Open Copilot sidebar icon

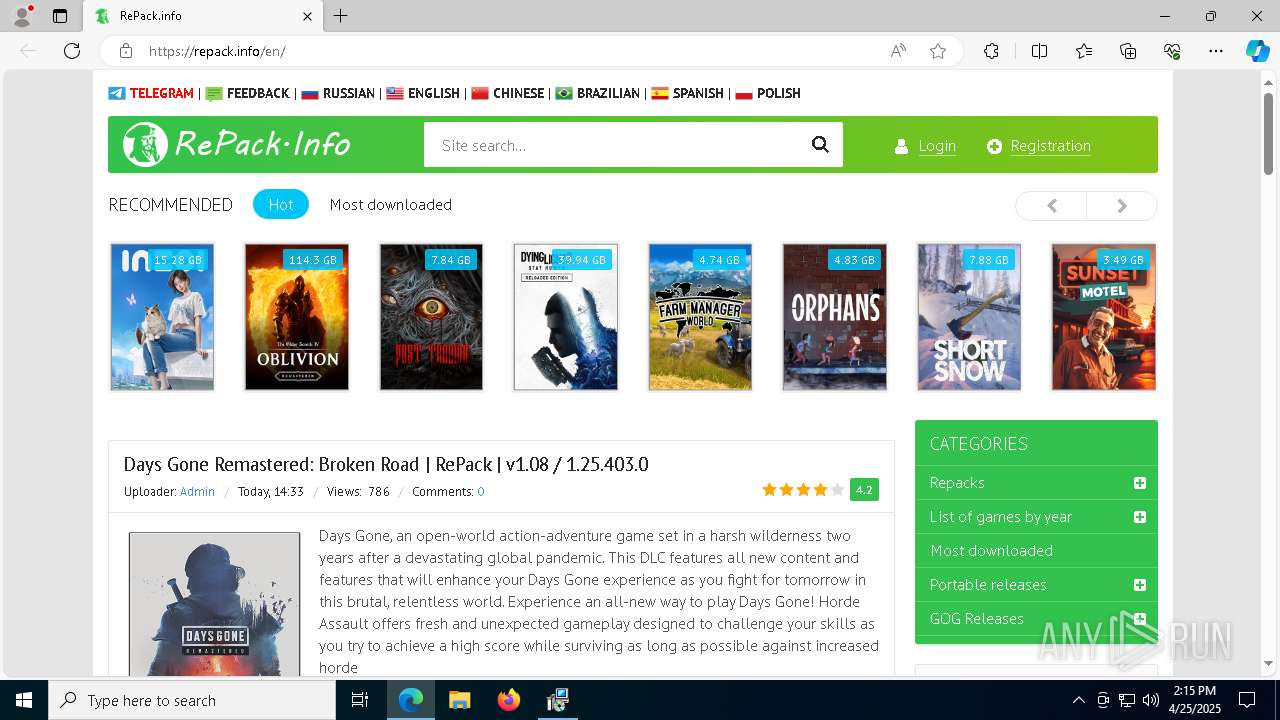coord(1257,51)
